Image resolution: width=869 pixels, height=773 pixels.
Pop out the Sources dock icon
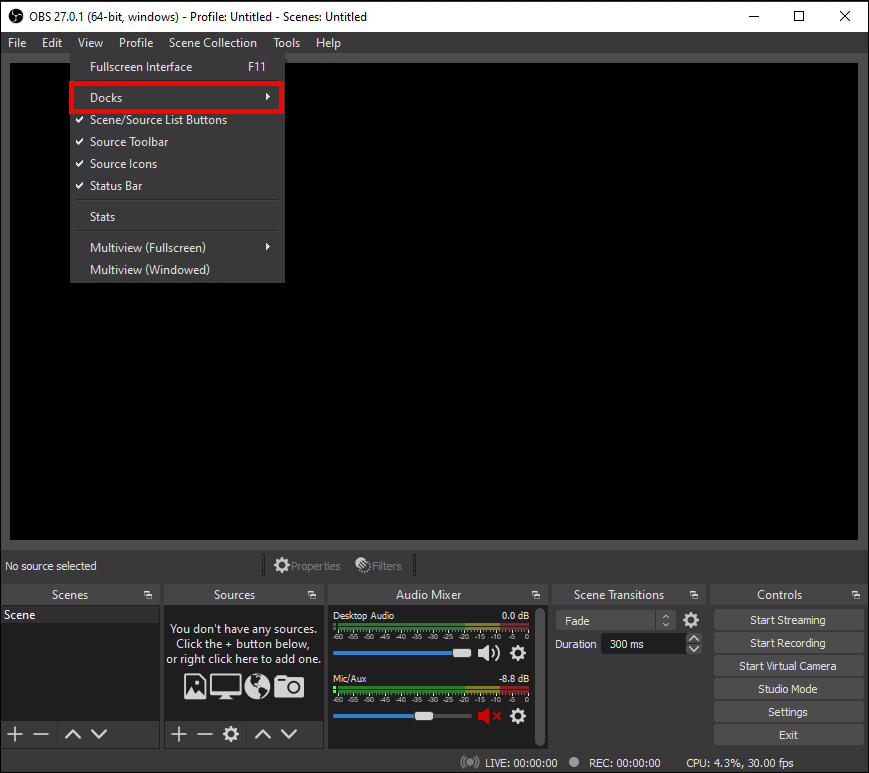click(312, 595)
